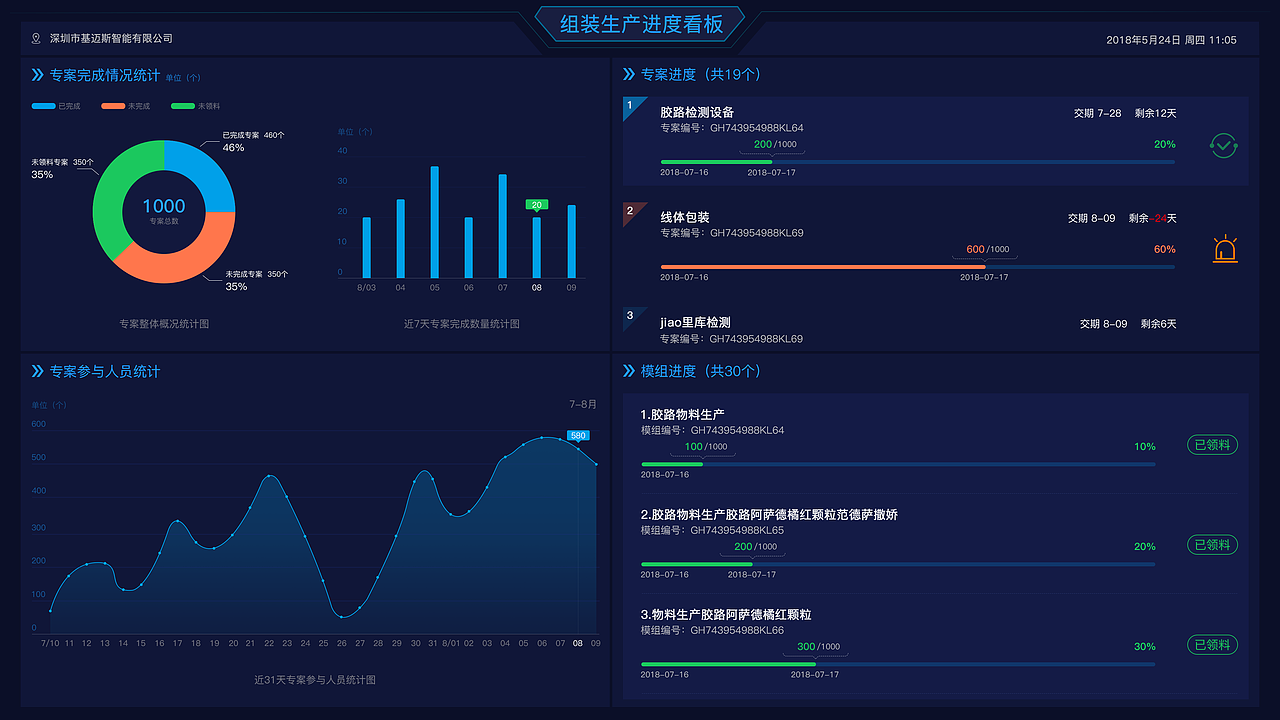Click the 60% percentage for 线体包装
Viewport: 1280px width, 720px height.
(x=1164, y=249)
